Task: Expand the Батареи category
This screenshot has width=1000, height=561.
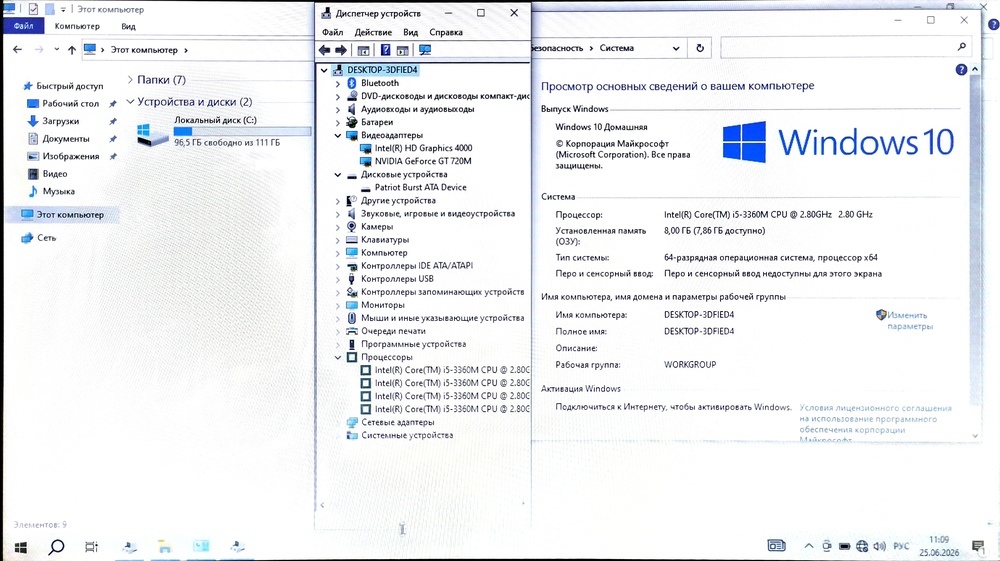Action: [x=337, y=122]
